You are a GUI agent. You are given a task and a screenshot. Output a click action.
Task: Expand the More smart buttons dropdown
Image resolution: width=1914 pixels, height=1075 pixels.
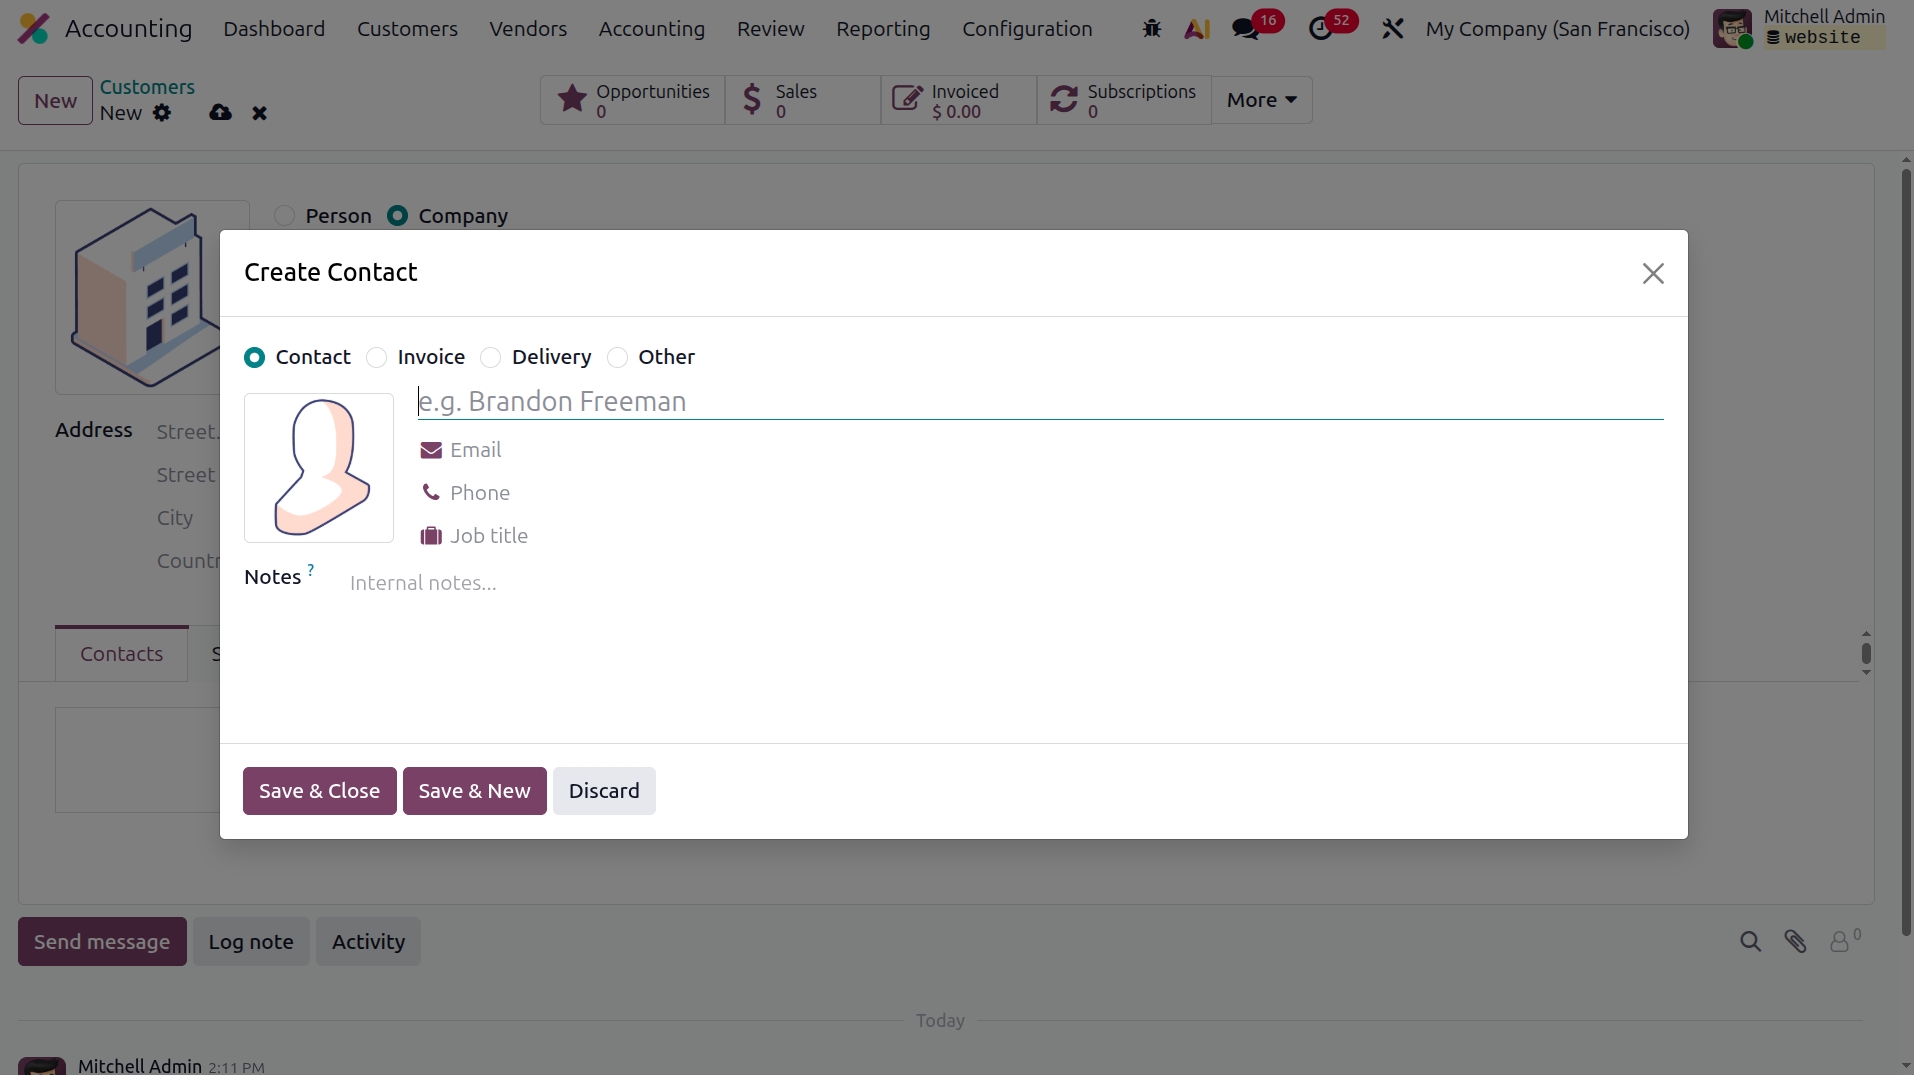pos(1262,100)
